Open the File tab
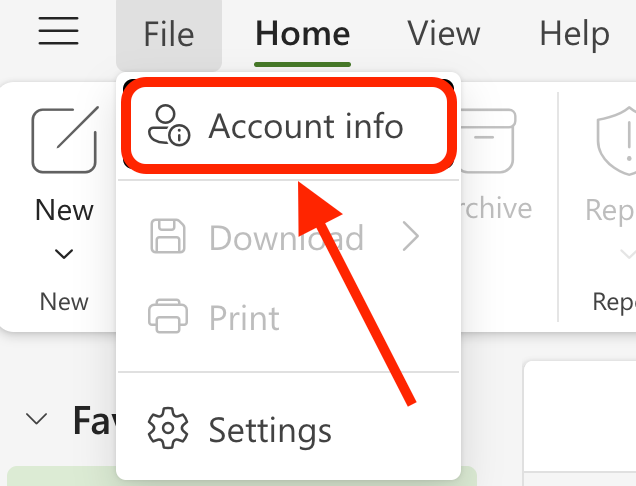The height and width of the screenshot is (486, 636). pos(169,35)
